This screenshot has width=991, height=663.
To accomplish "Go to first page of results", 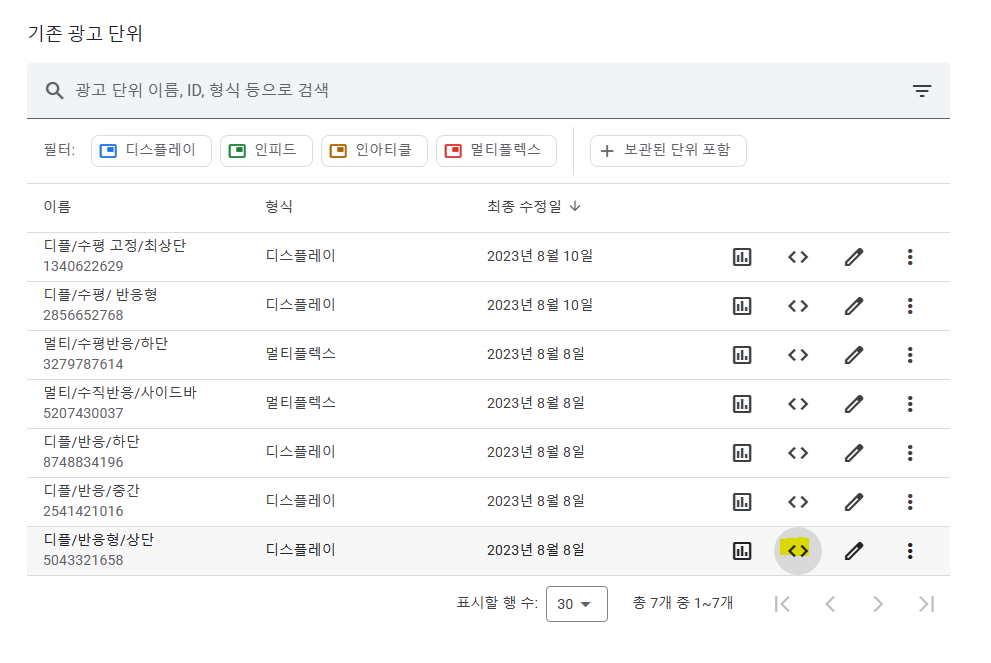I will click(782, 604).
